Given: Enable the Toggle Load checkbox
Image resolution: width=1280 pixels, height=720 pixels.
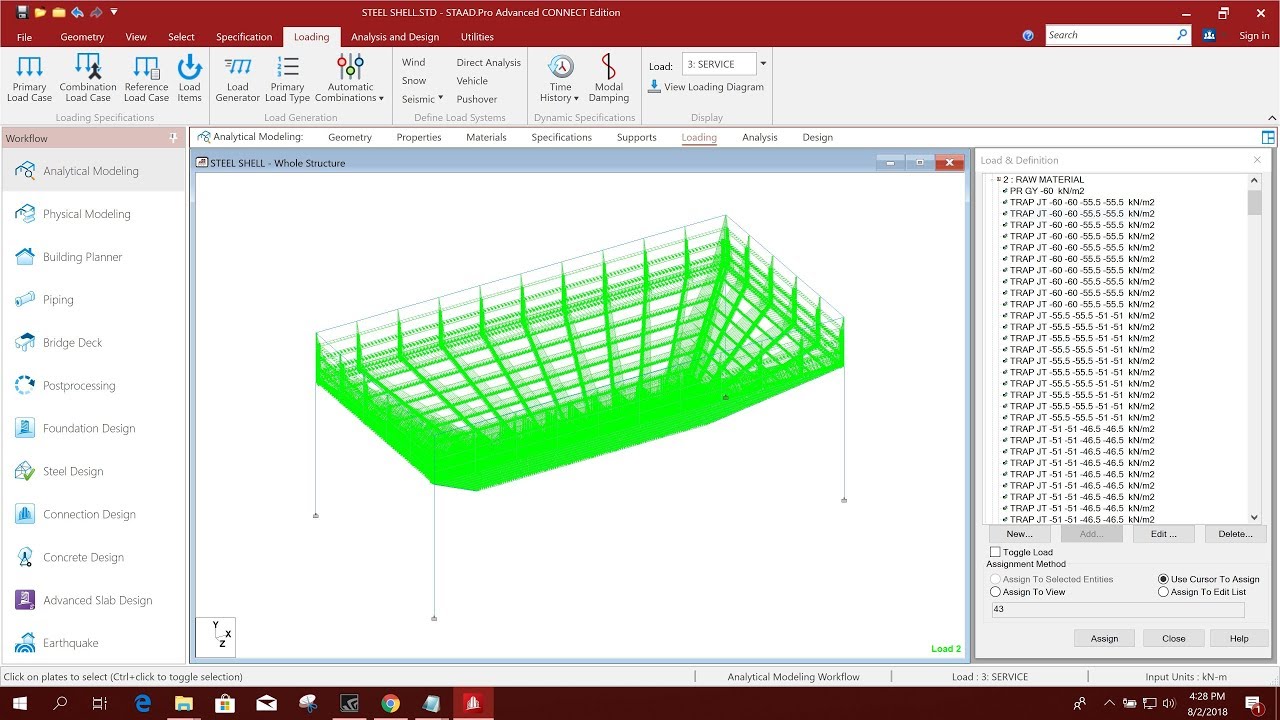Looking at the screenshot, I should (x=997, y=551).
